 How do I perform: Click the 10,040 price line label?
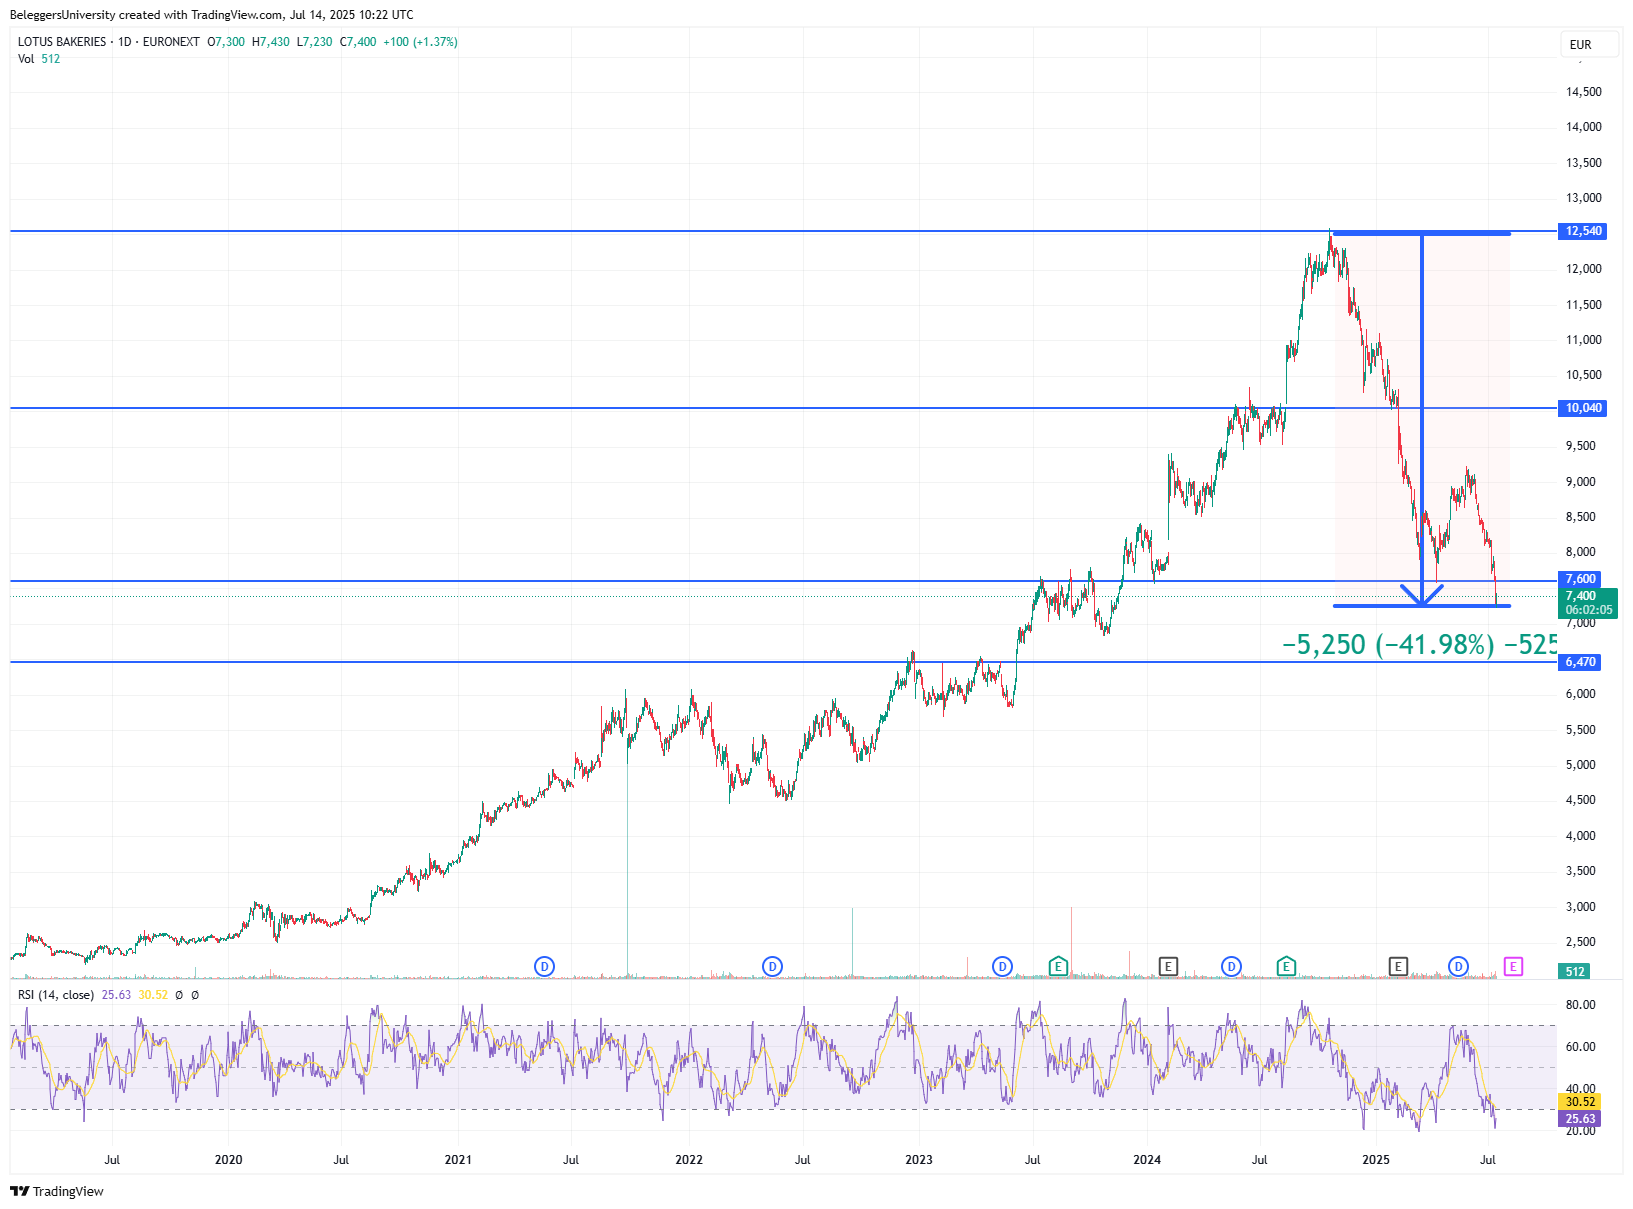[1583, 408]
